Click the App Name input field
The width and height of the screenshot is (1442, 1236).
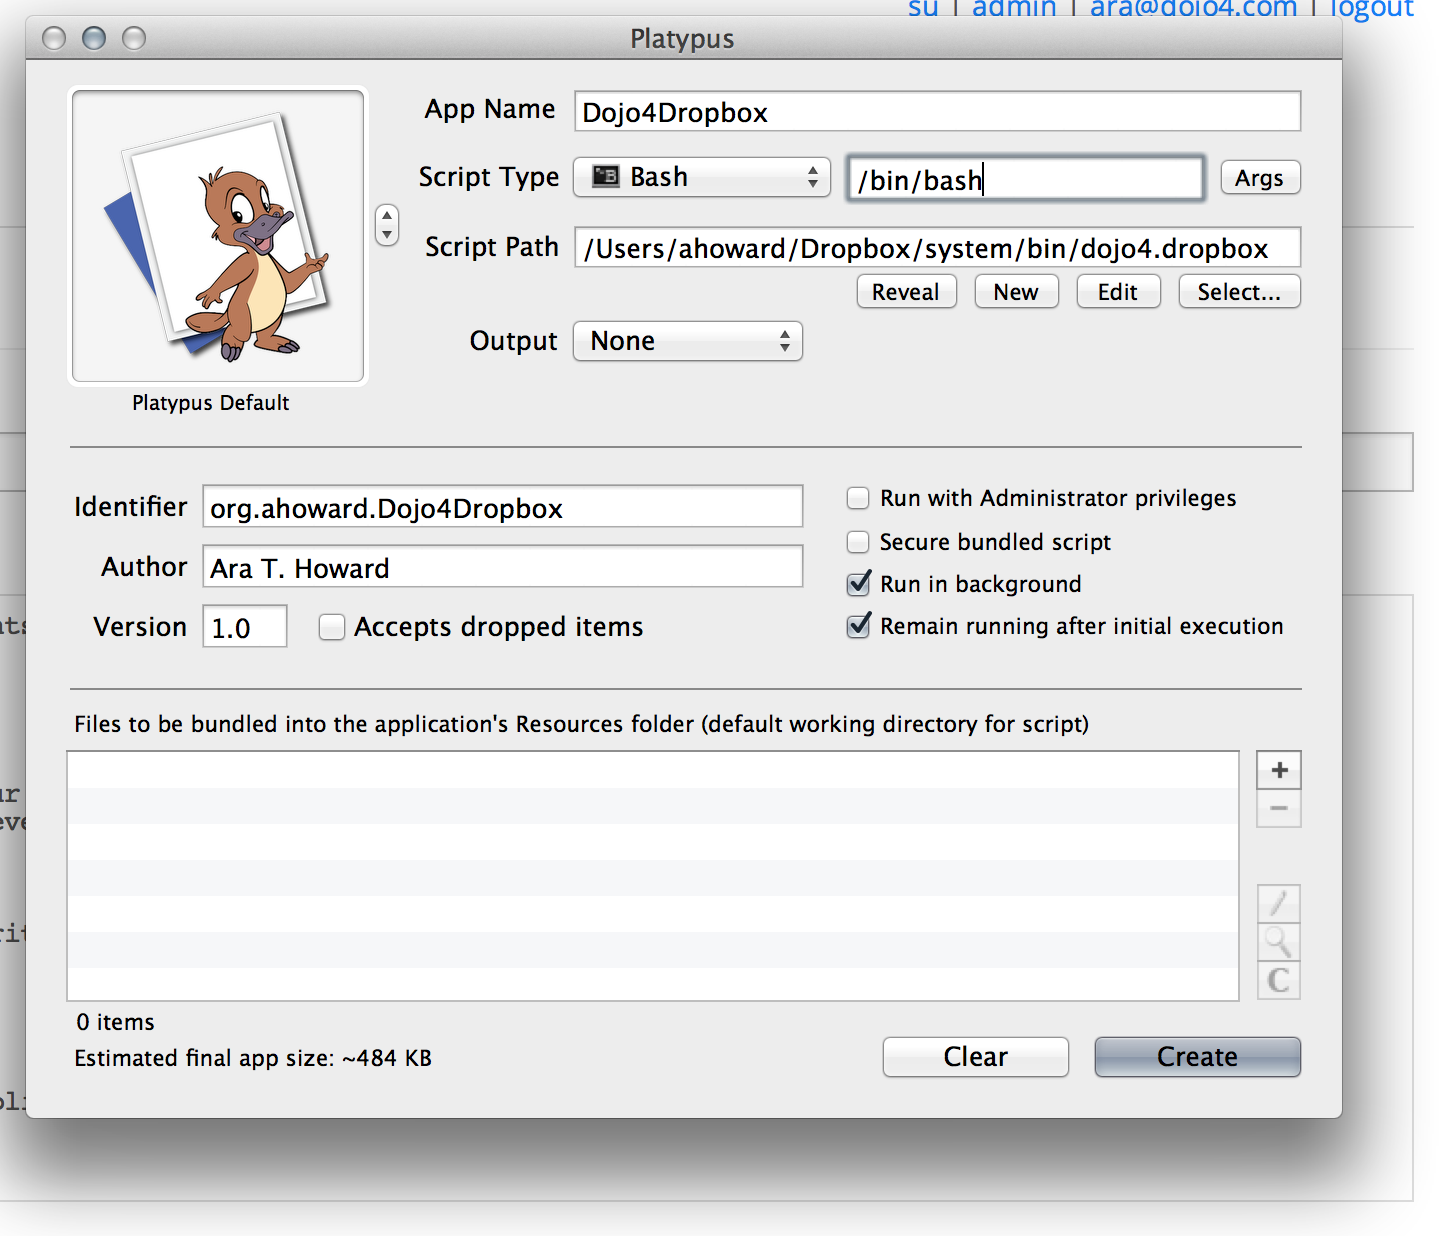pyautogui.click(x=938, y=111)
